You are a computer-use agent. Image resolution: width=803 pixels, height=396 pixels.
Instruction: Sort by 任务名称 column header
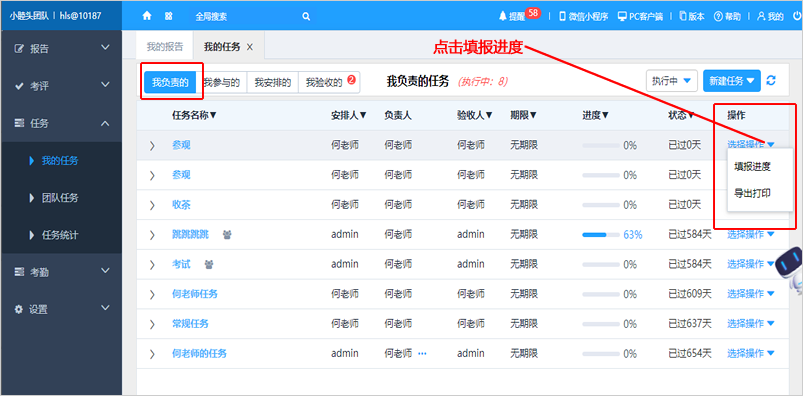(x=195, y=115)
